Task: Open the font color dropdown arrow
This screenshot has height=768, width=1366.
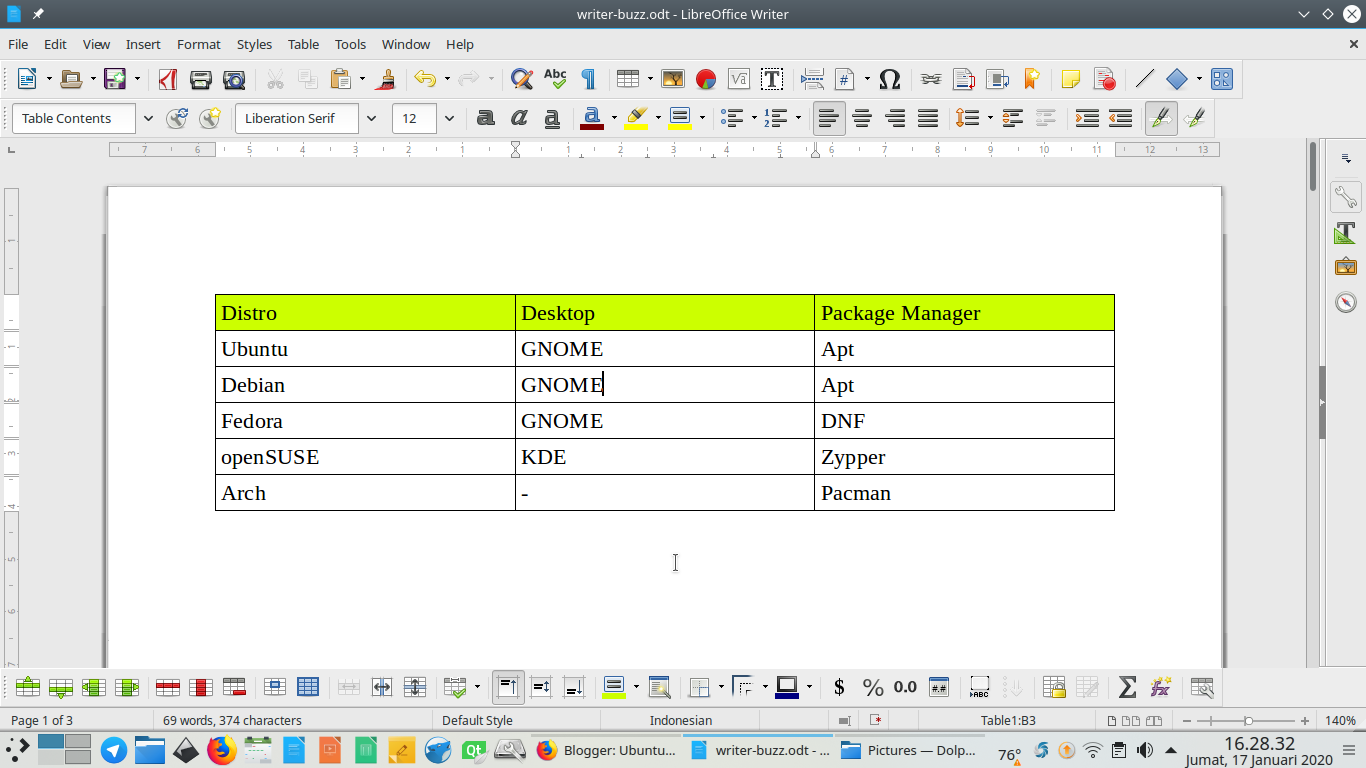Action: coord(614,118)
